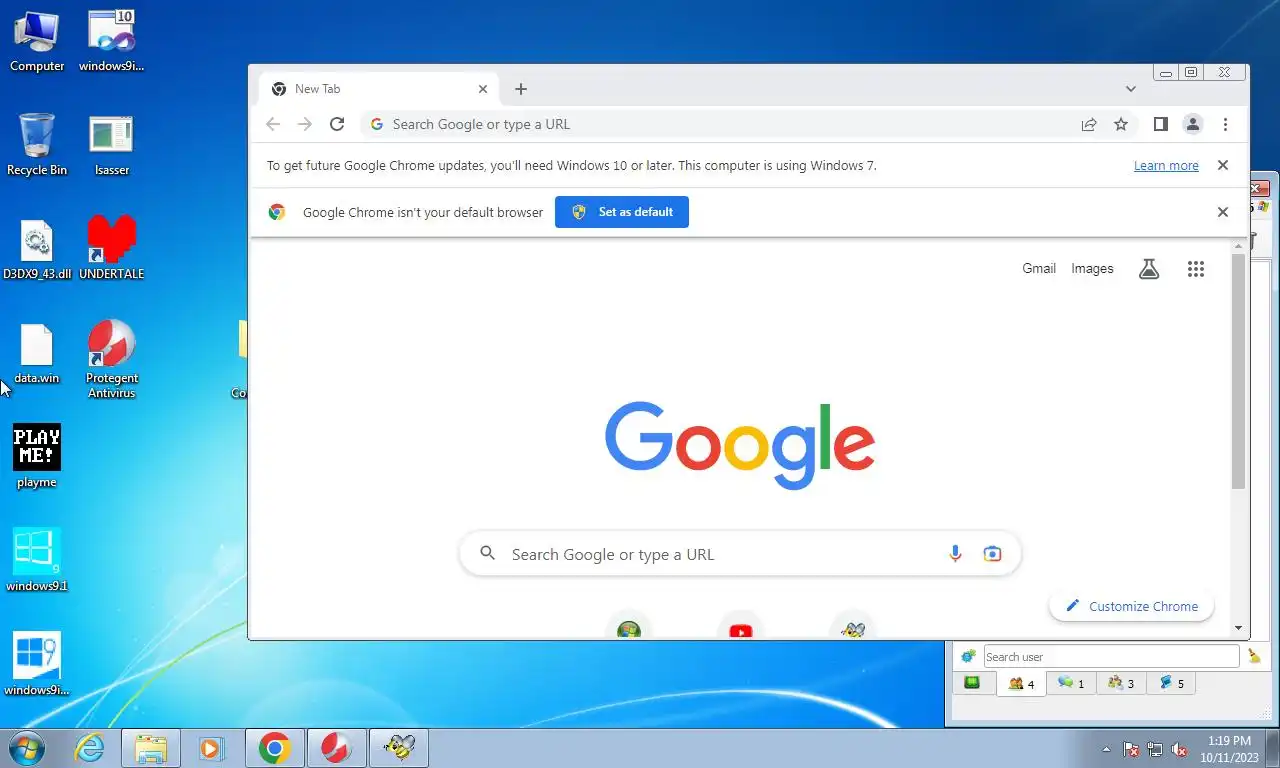Click the broom icon beside Search user

pos(1254,657)
